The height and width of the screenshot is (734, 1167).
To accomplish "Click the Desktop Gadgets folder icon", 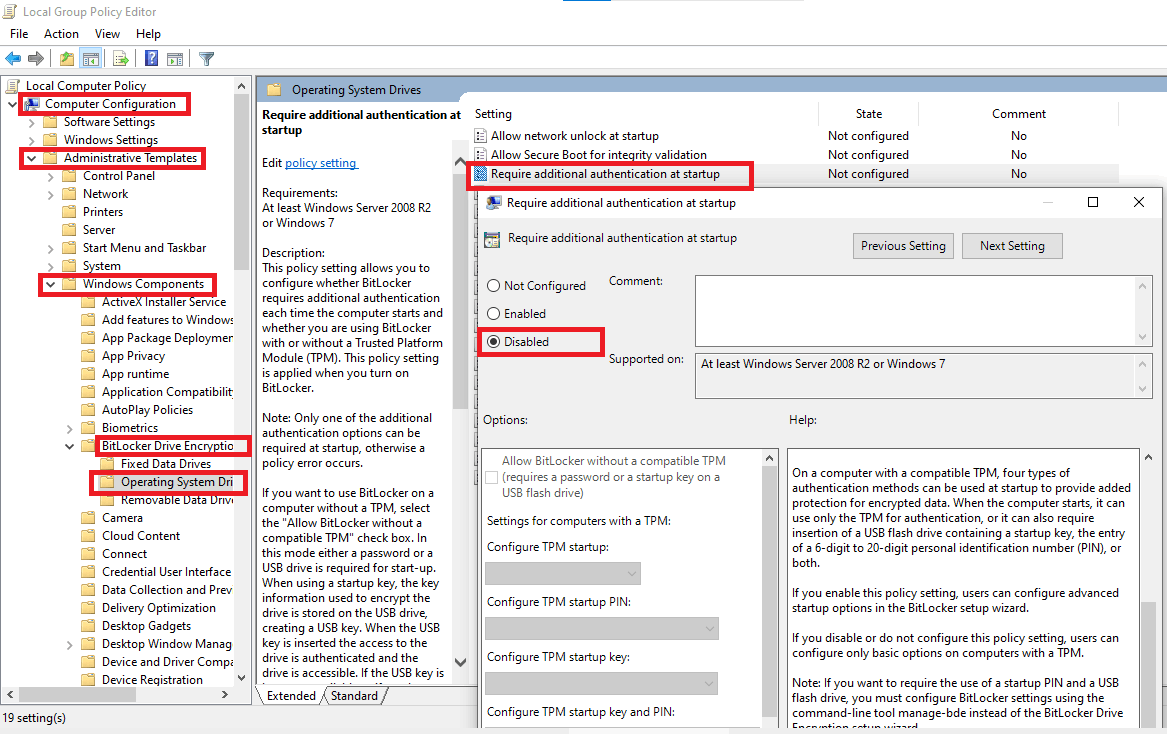I will click(89, 625).
